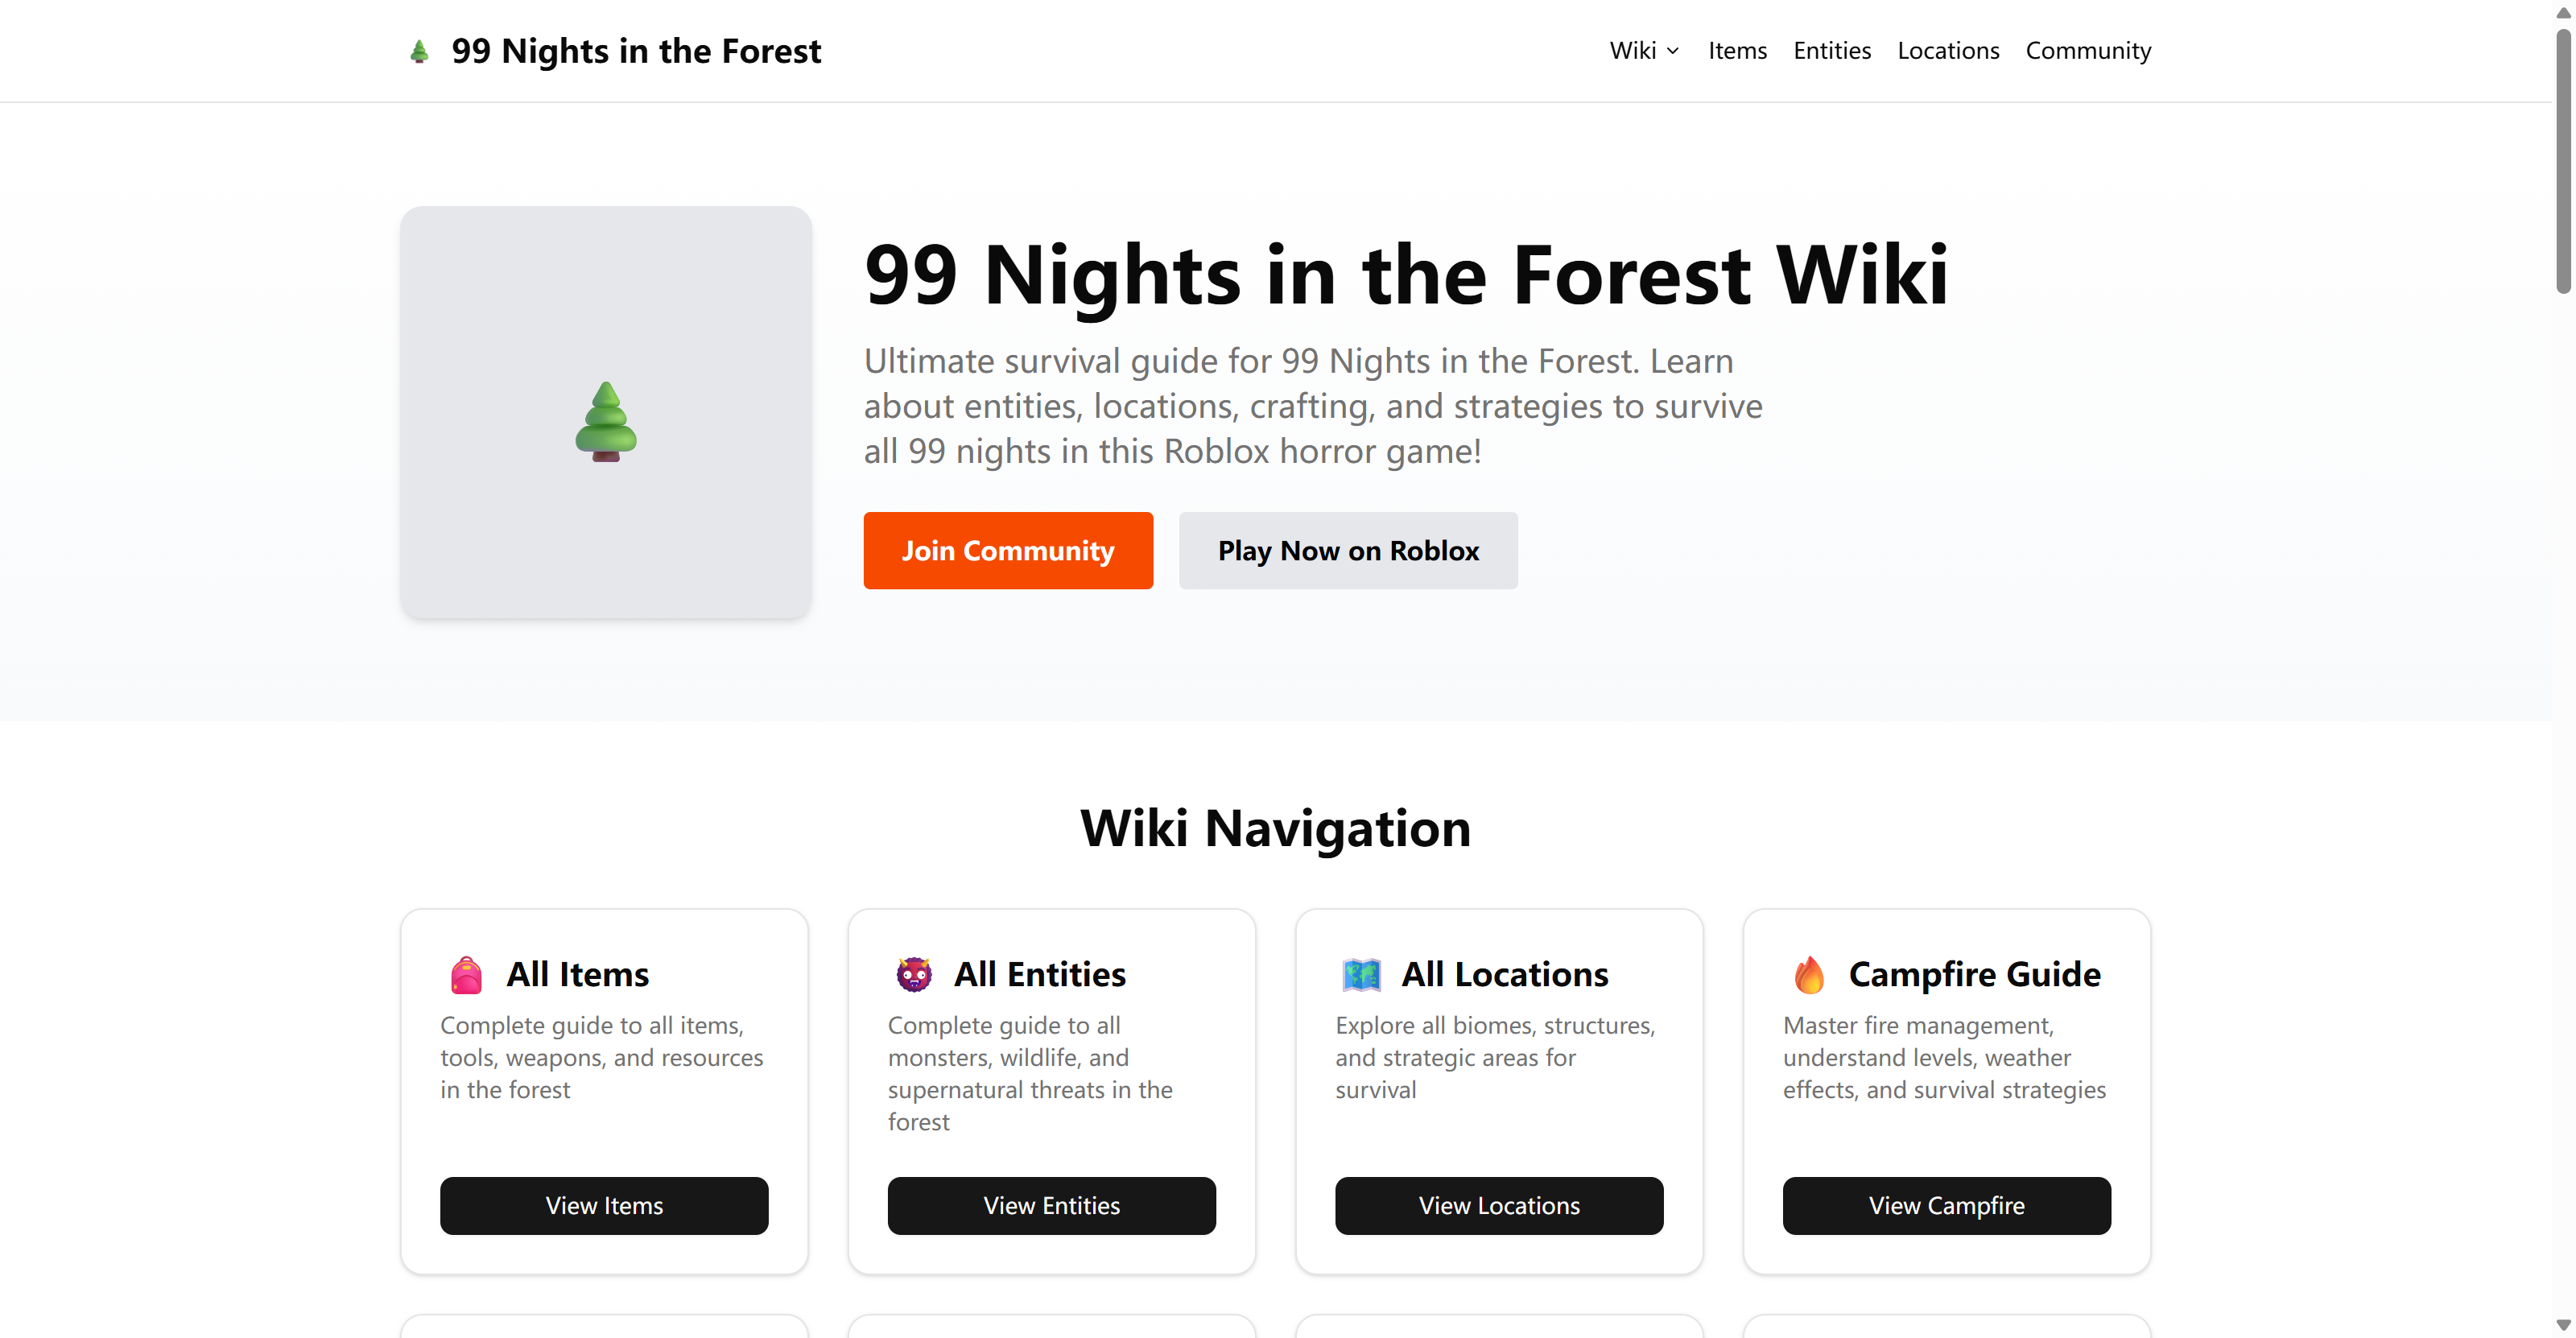Select the map icon on All Locations card
The height and width of the screenshot is (1338, 2576).
[x=1360, y=973]
